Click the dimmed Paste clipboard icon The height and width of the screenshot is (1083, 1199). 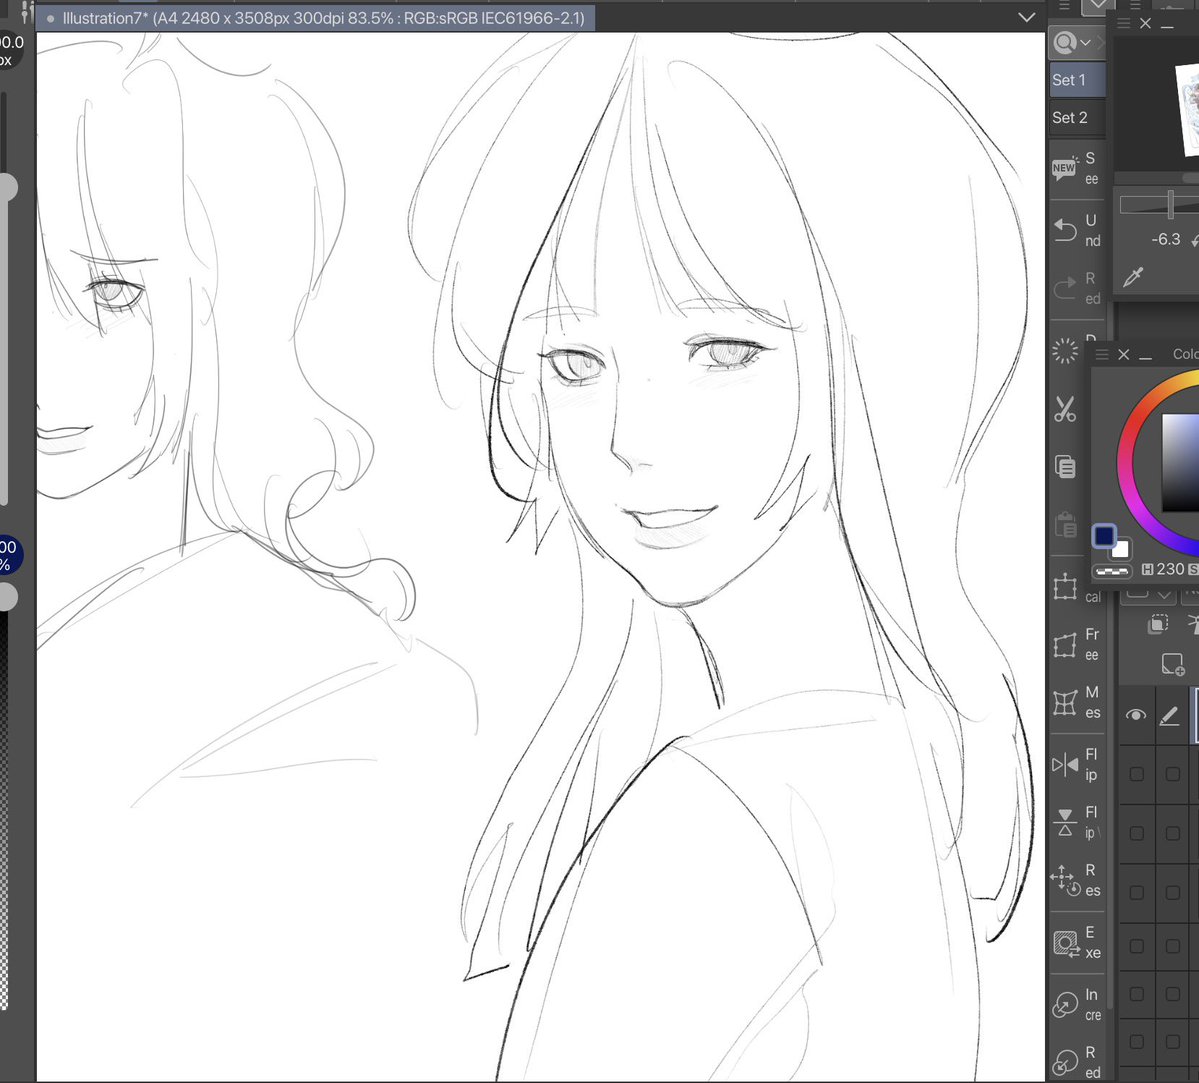(x=1065, y=525)
